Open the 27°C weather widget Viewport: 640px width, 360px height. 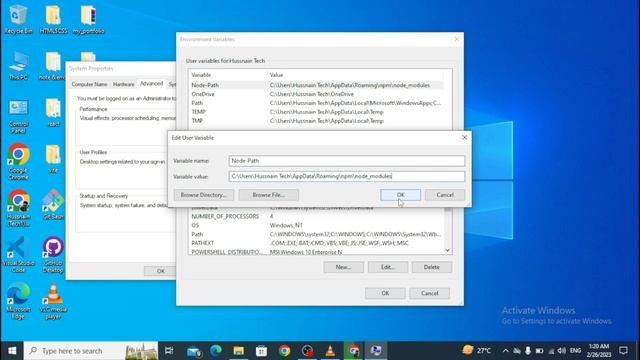click(477, 351)
